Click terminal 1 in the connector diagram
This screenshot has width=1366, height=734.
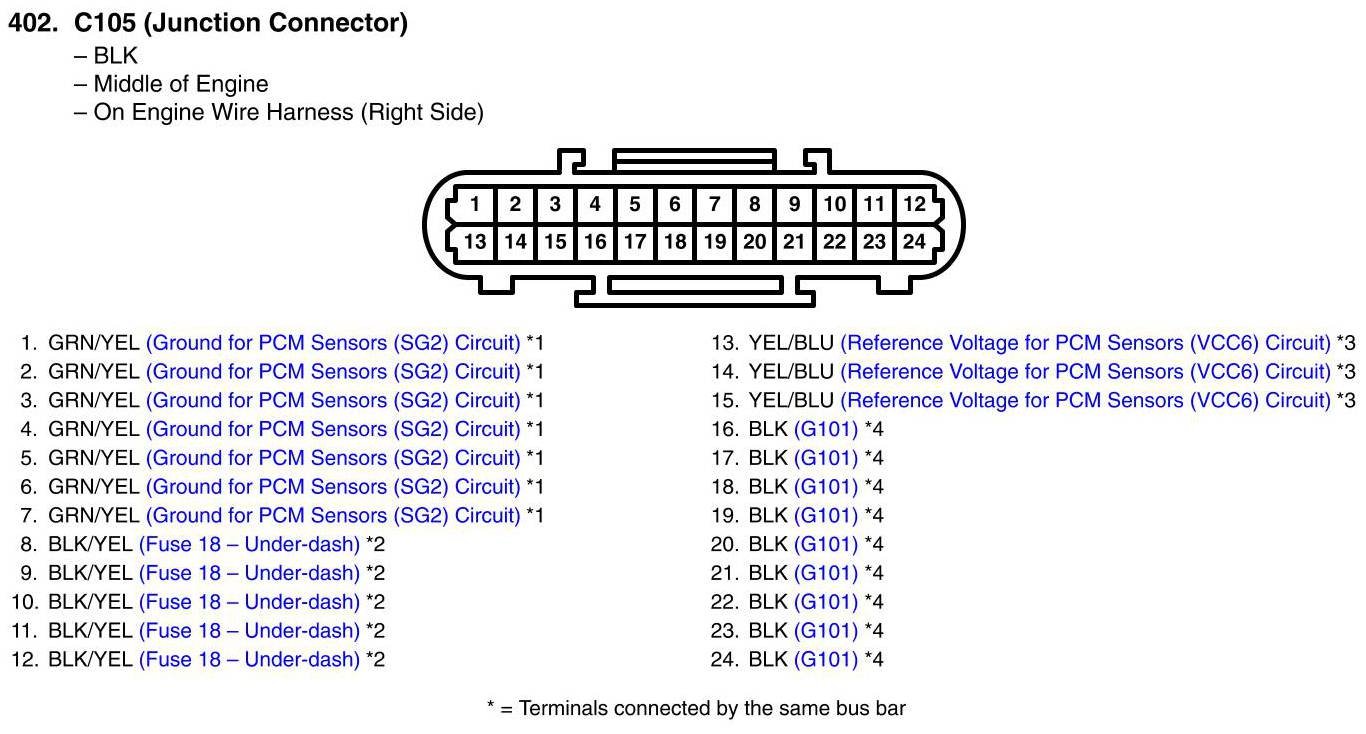(475, 205)
